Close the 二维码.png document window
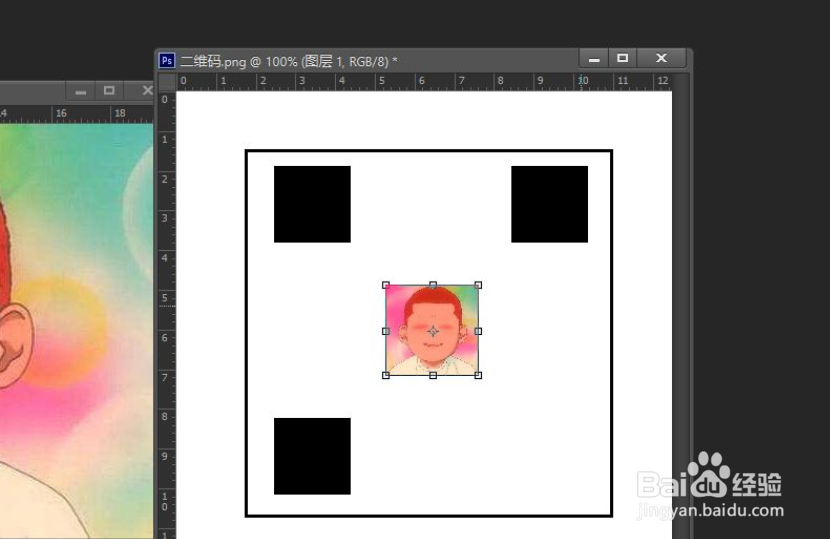830x539 pixels. (x=661, y=58)
